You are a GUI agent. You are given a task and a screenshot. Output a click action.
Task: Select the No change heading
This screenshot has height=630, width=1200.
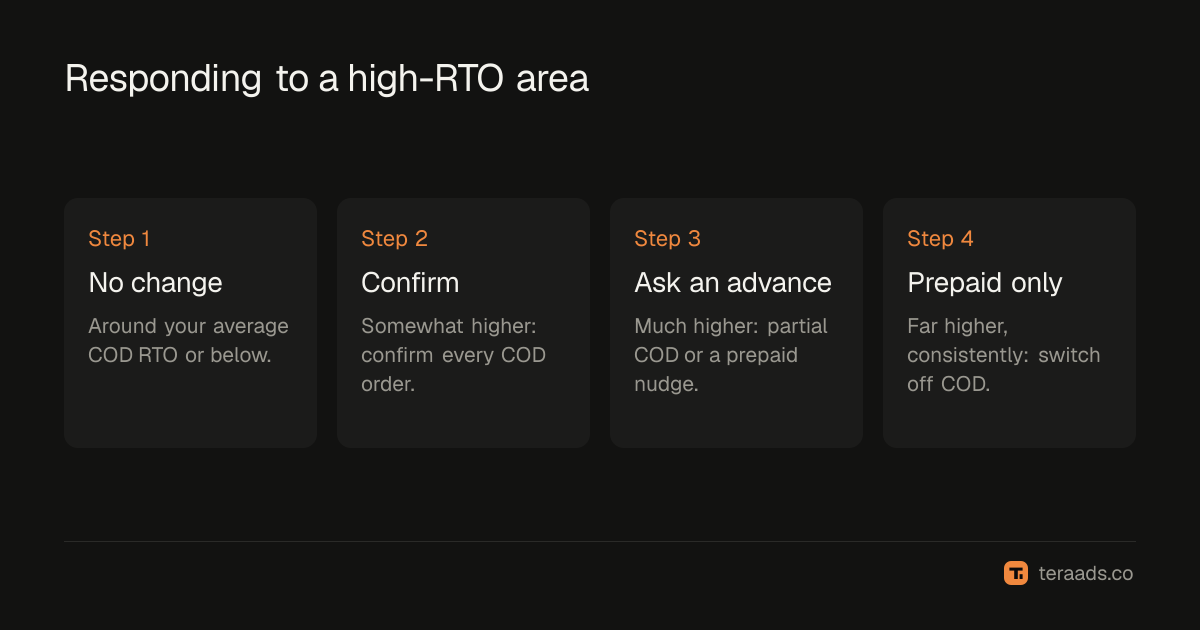pos(155,283)
